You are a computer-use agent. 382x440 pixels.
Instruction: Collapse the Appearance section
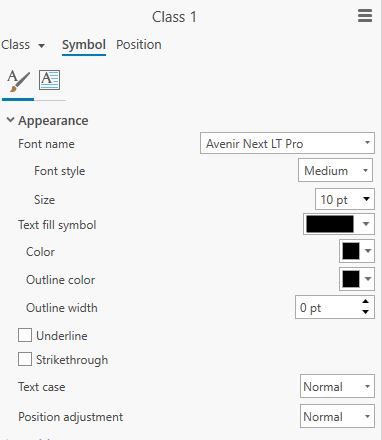[x=10, y=120]
